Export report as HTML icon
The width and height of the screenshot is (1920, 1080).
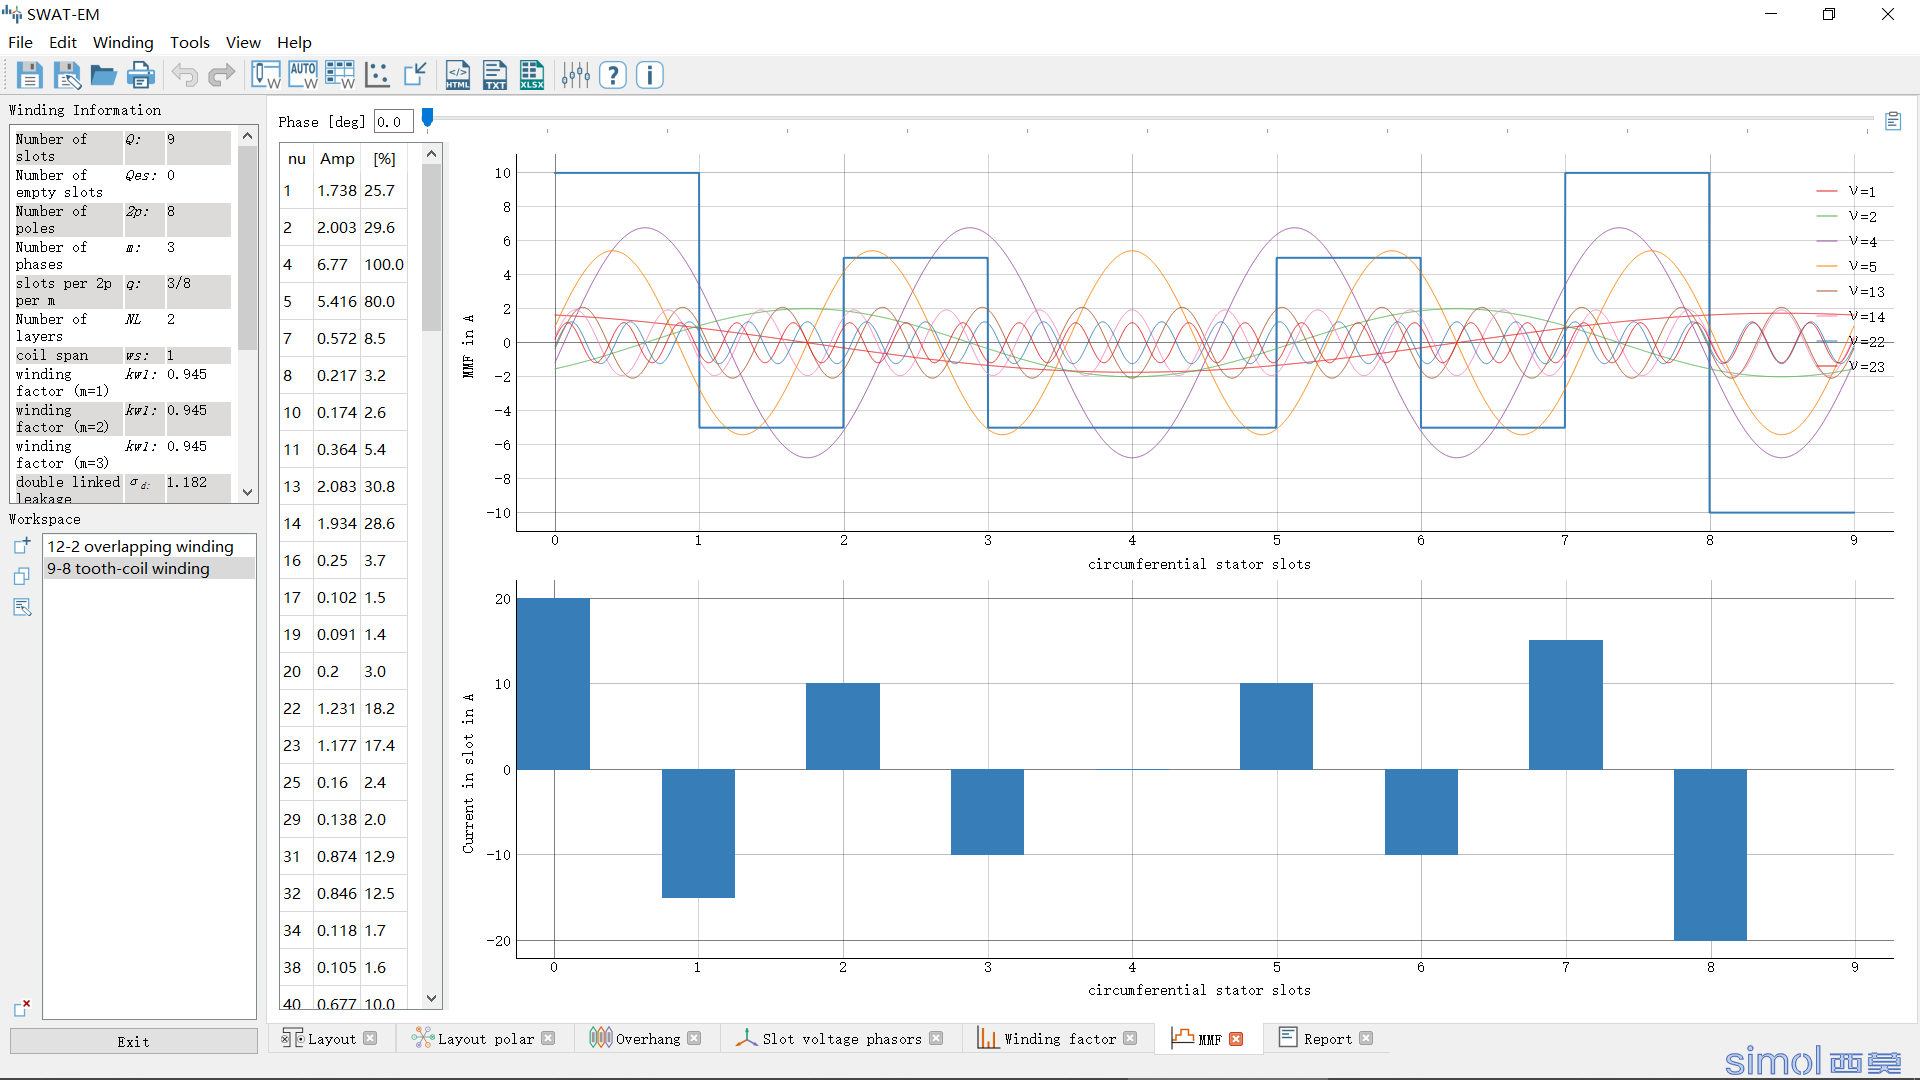pos(458,75)
